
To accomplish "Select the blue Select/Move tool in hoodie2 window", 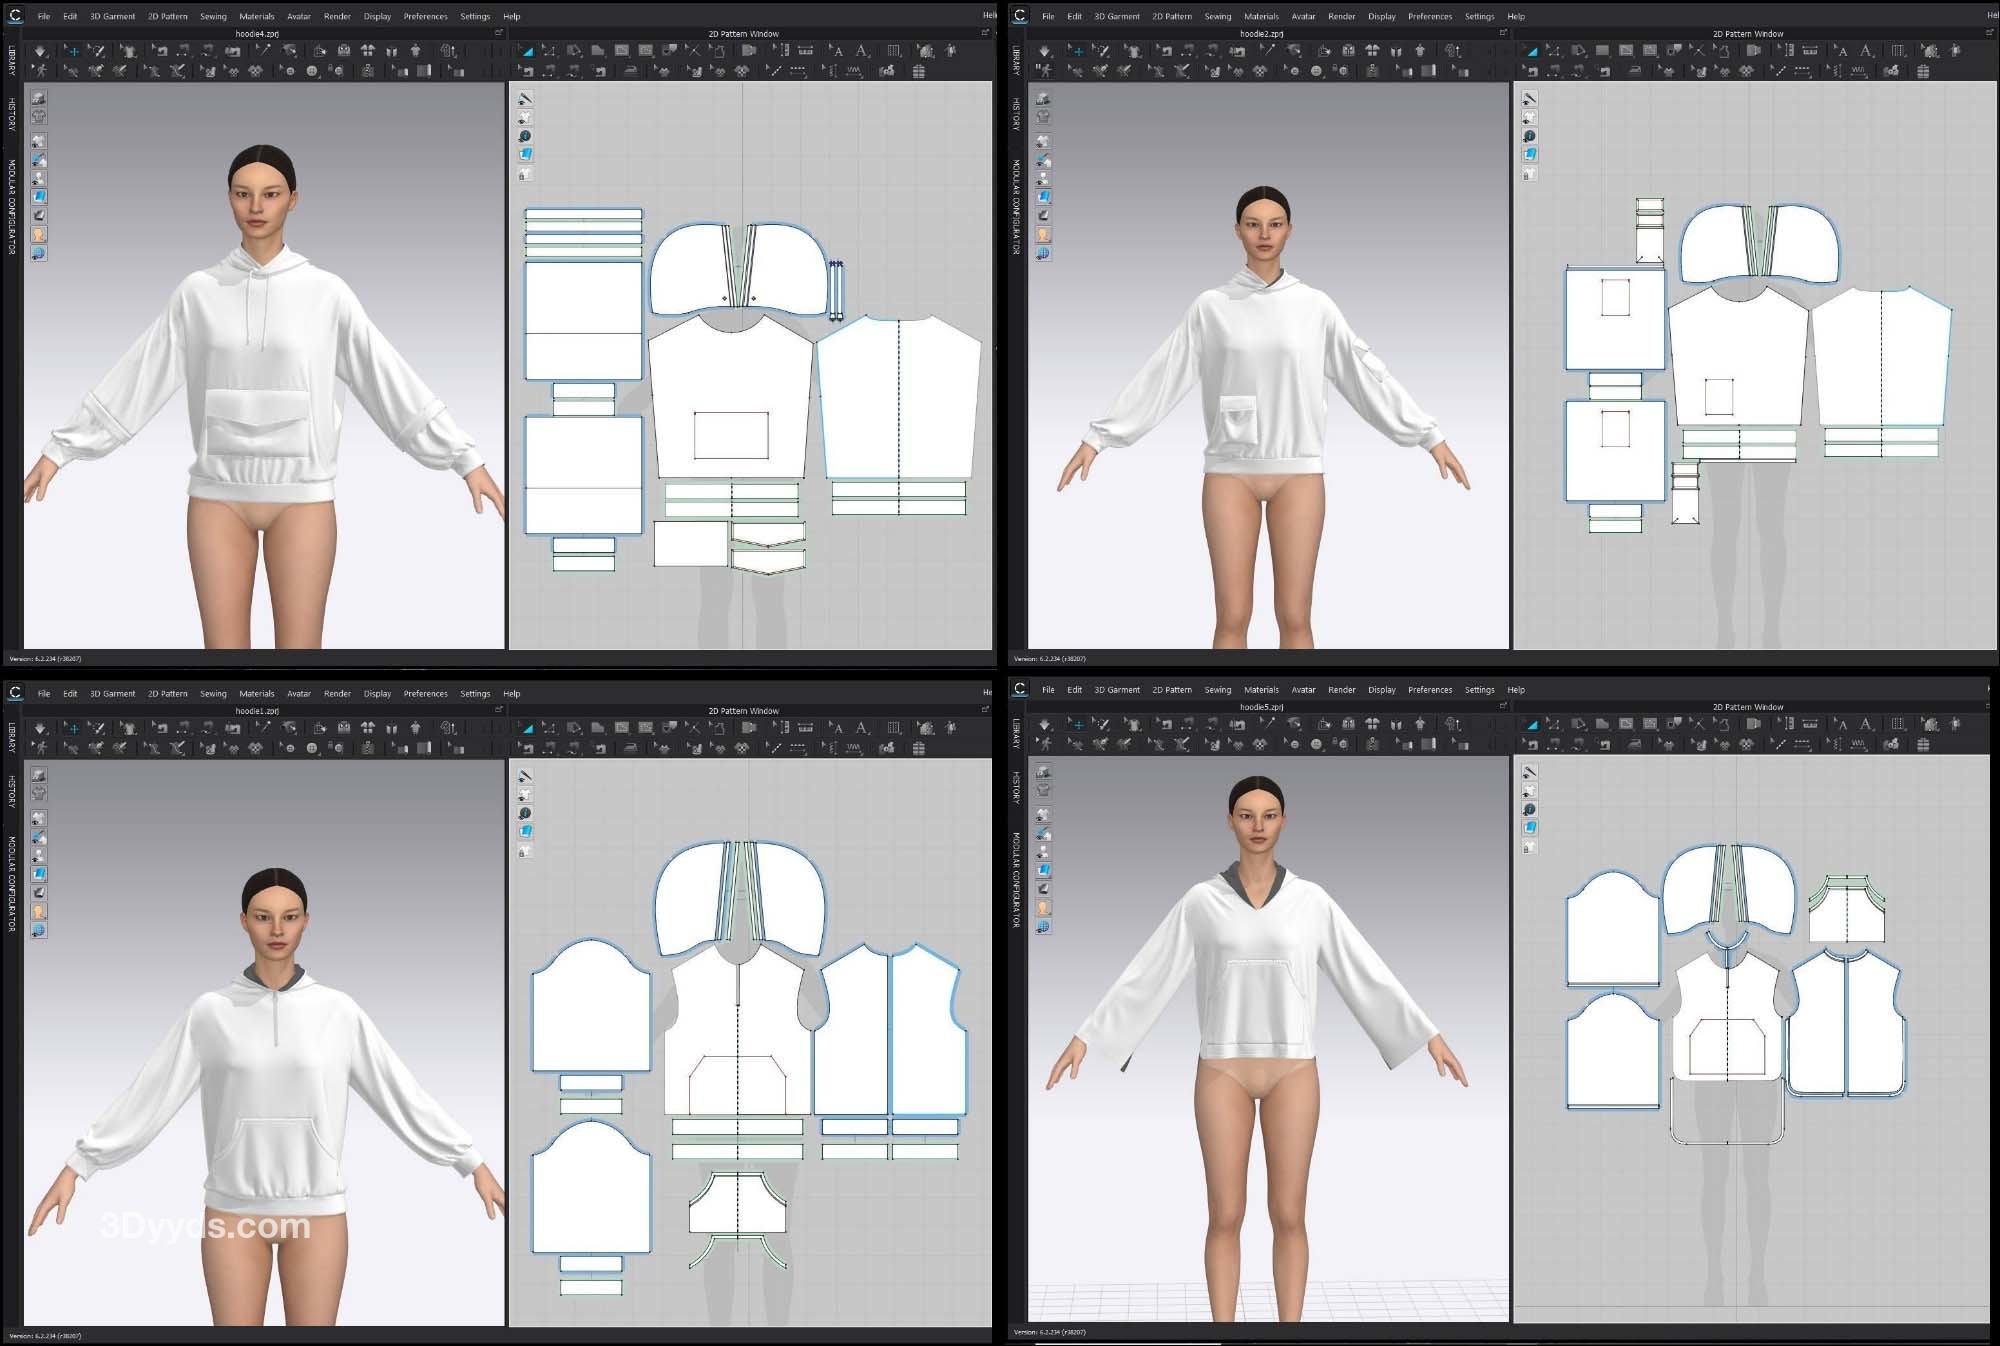I will [x=1077, y=51].
